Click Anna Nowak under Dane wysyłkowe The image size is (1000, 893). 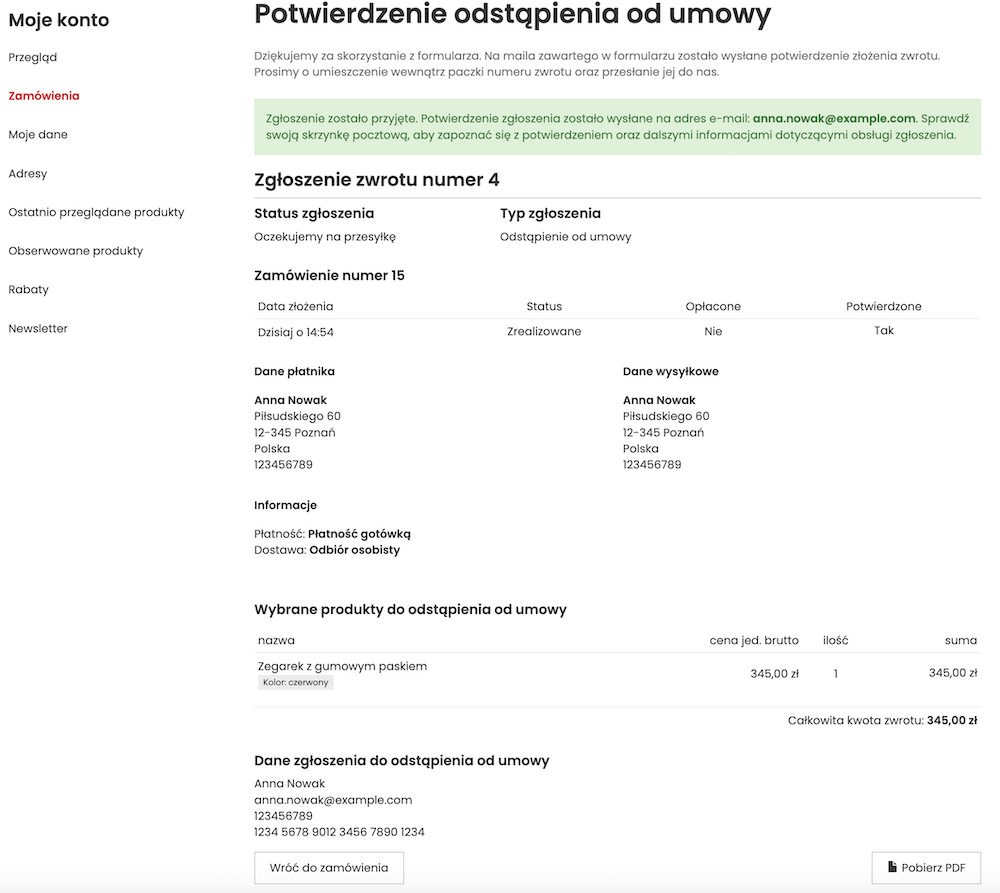coord(659,400)
